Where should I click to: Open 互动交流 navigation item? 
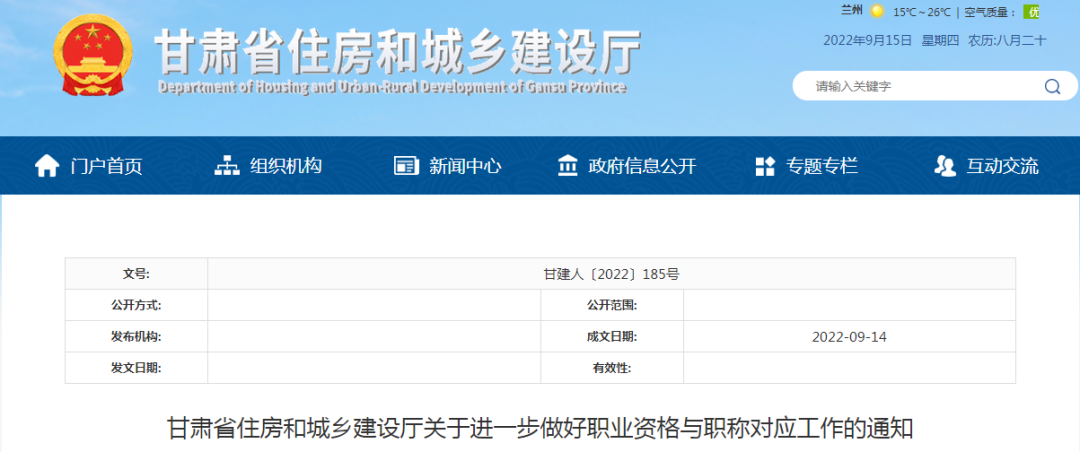(1002, 166)
